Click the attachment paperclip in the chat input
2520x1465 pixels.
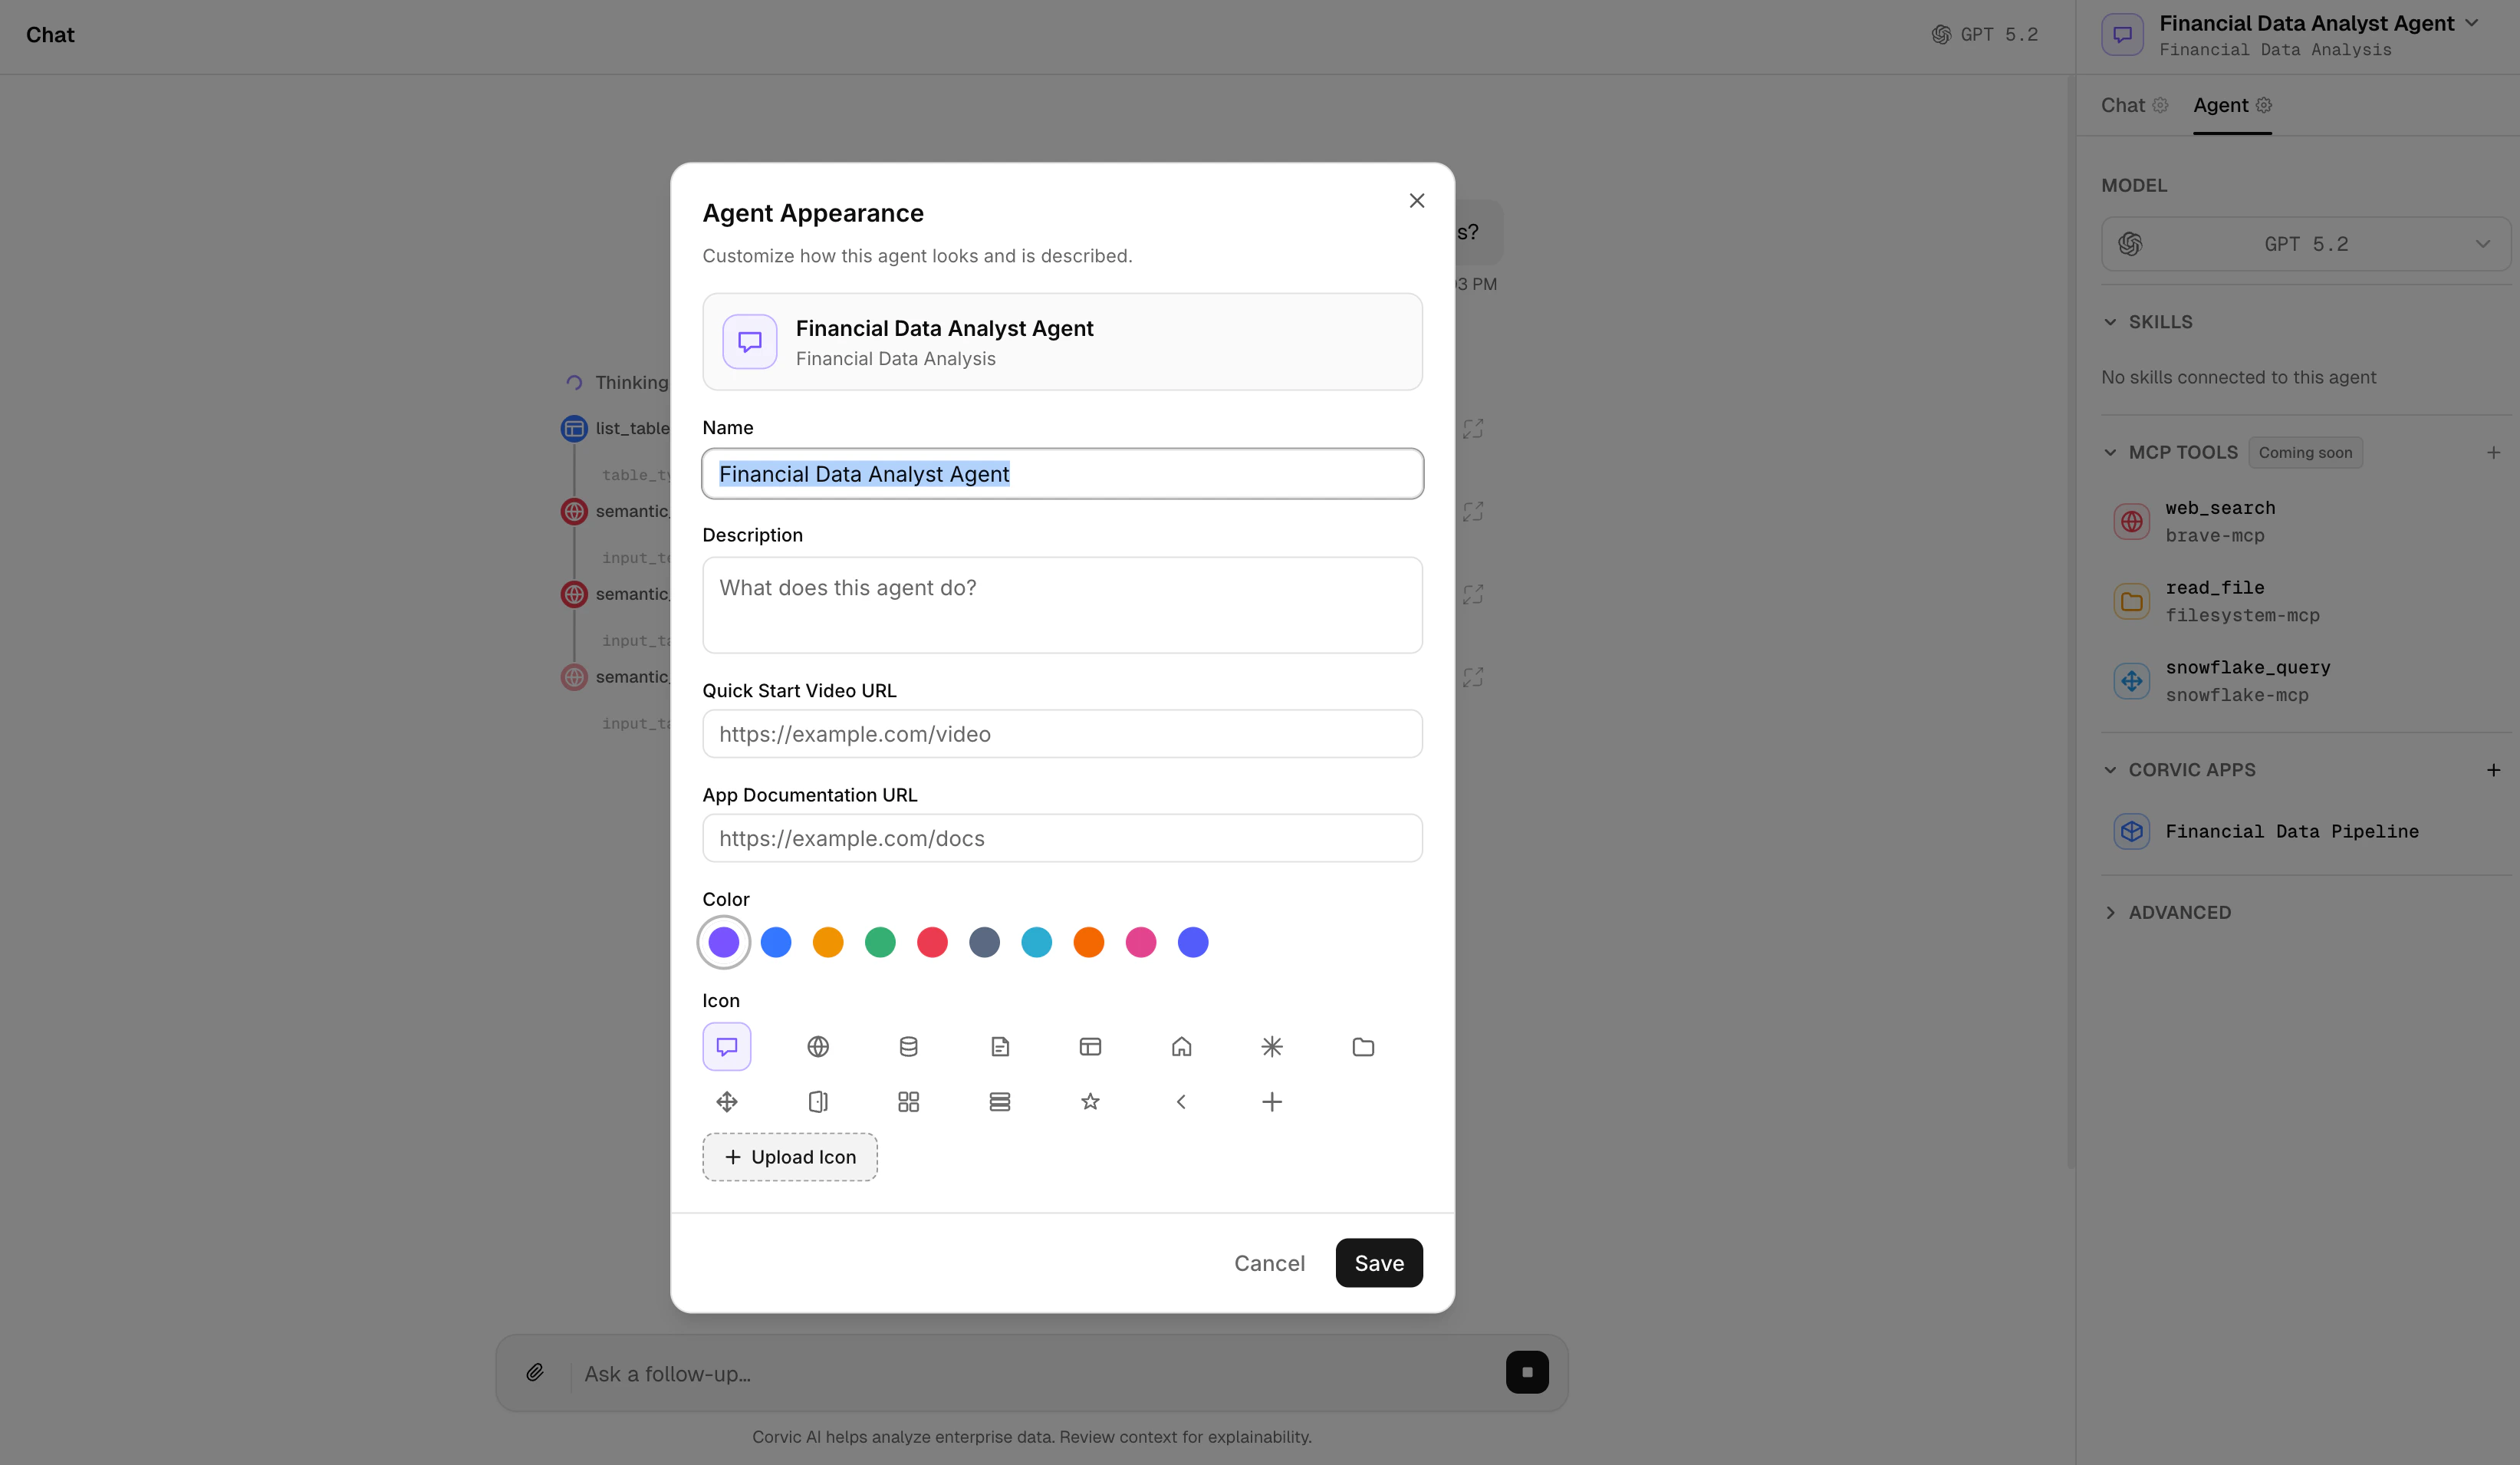click(x=536, y=1372)
